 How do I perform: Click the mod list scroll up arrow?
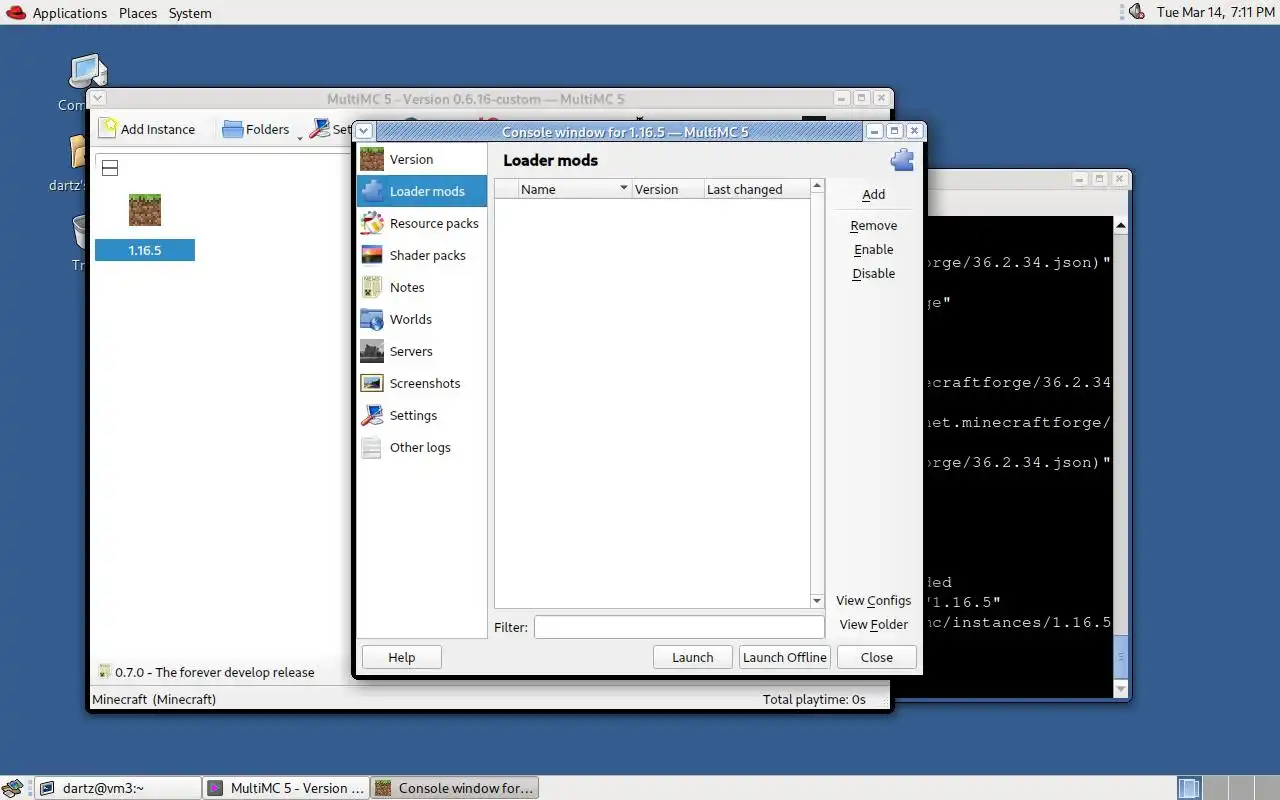[817, 186]
